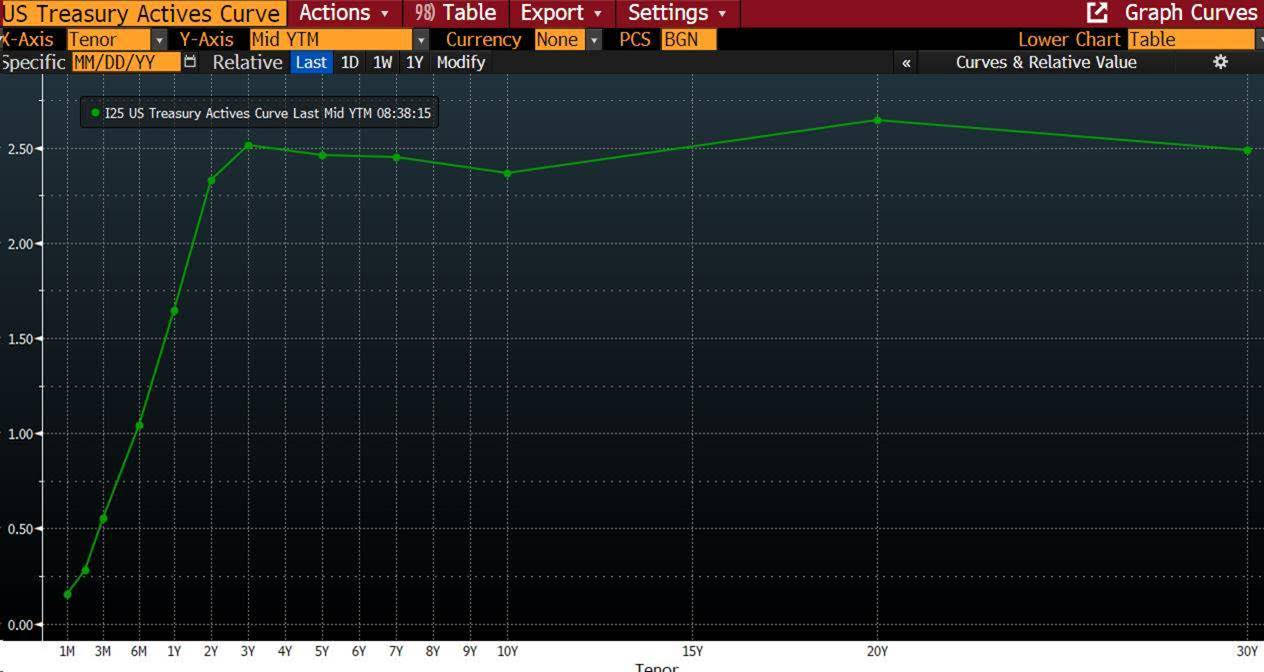Select the Last relative period toggle
Image resolution: width=1264 pixels, height=672 pixels.
(x=311, y=62)
